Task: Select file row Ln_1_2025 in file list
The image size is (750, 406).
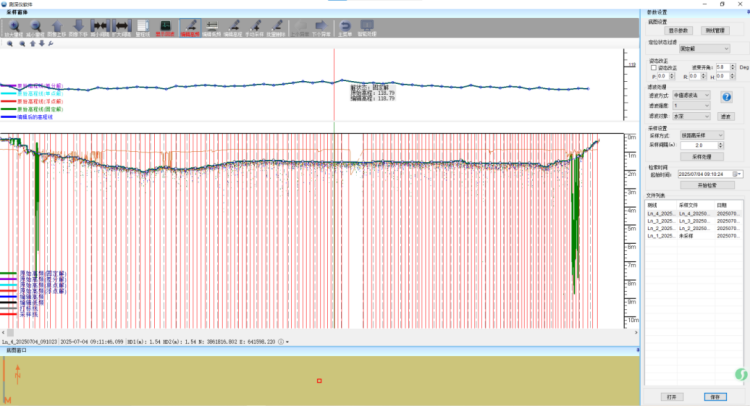Action: (694, 236)
